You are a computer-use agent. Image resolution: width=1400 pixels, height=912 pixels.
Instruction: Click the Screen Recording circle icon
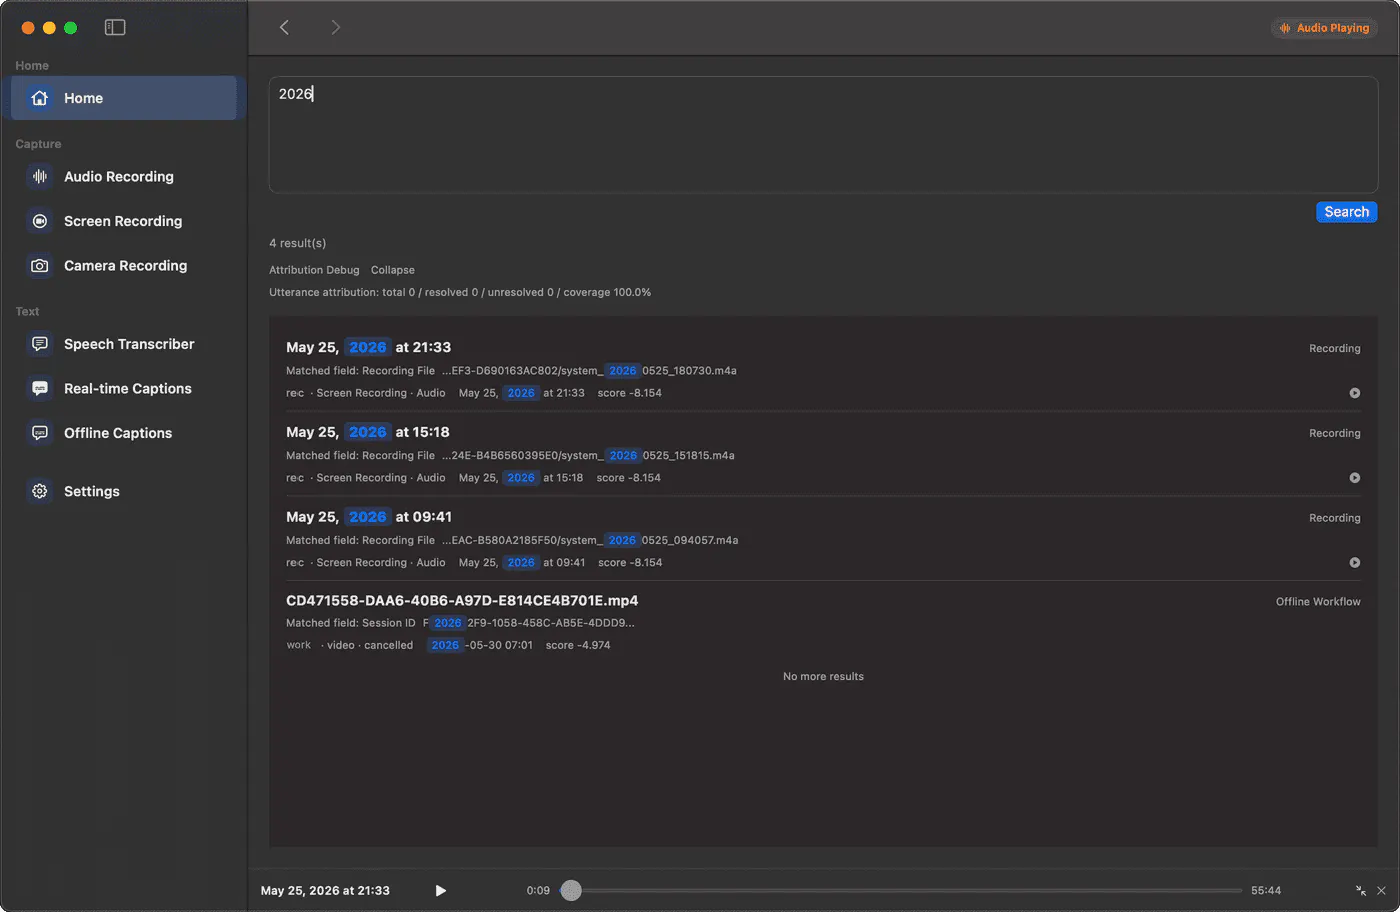coord(40,221)
